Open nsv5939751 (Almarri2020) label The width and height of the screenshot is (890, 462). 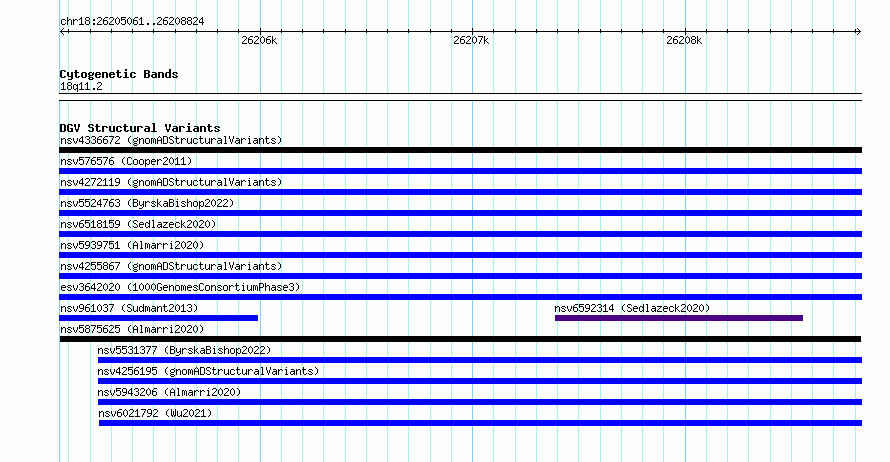pos(132,245)
